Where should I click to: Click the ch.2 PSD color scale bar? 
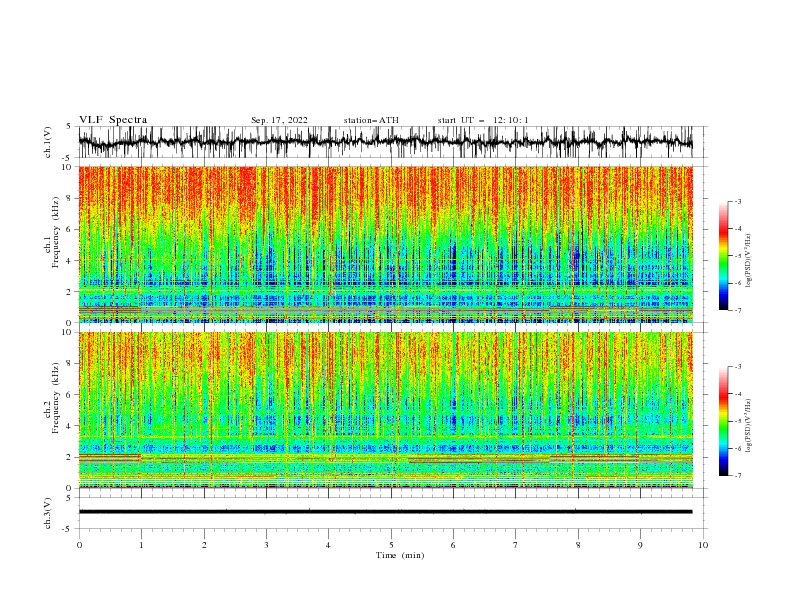pyautogui.click(x=723, y=421)
